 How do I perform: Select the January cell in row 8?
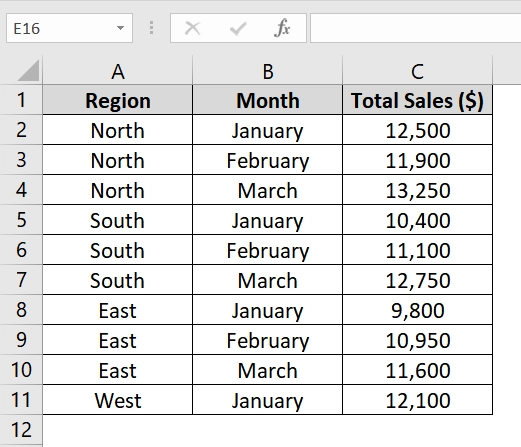tap(268, 310)
